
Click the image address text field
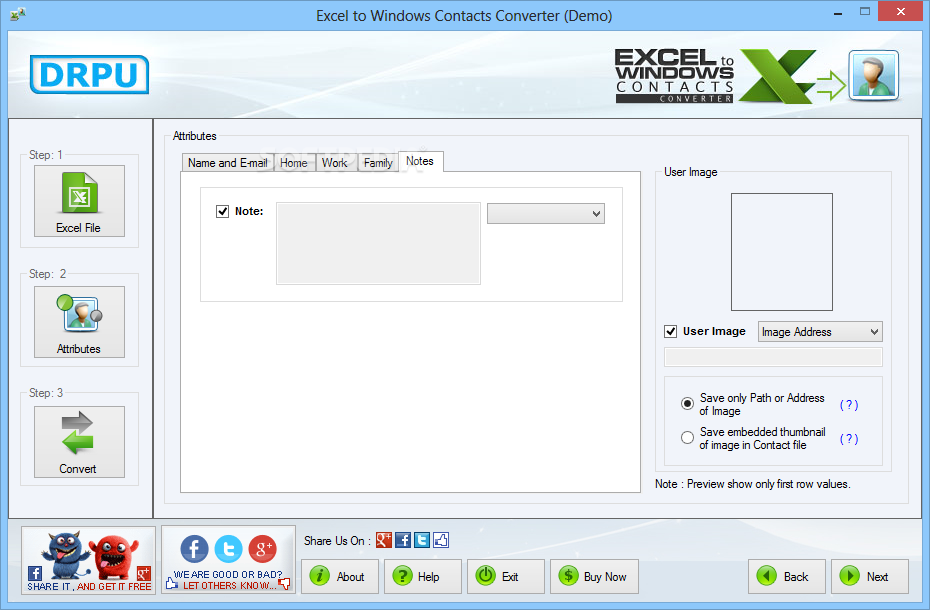[773, 357]
